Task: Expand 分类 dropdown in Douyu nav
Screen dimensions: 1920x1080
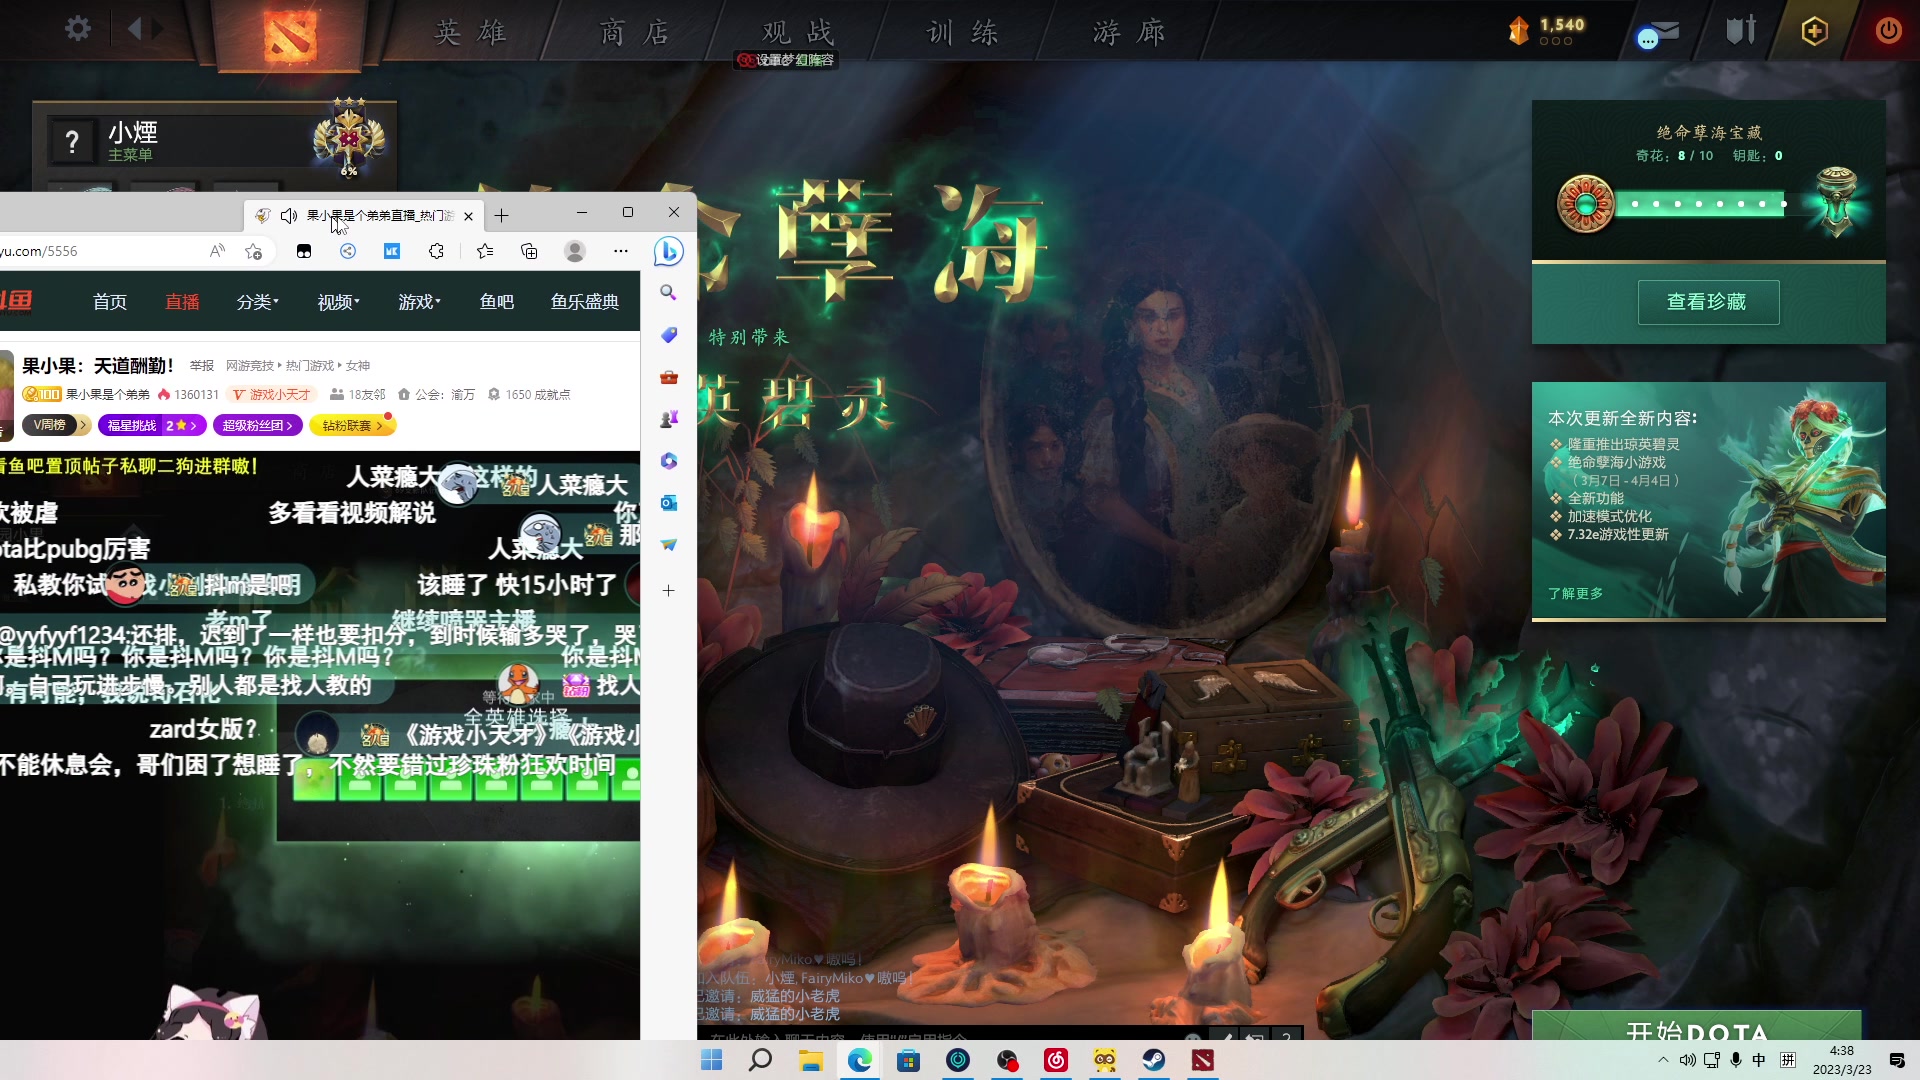Action: 257,302
